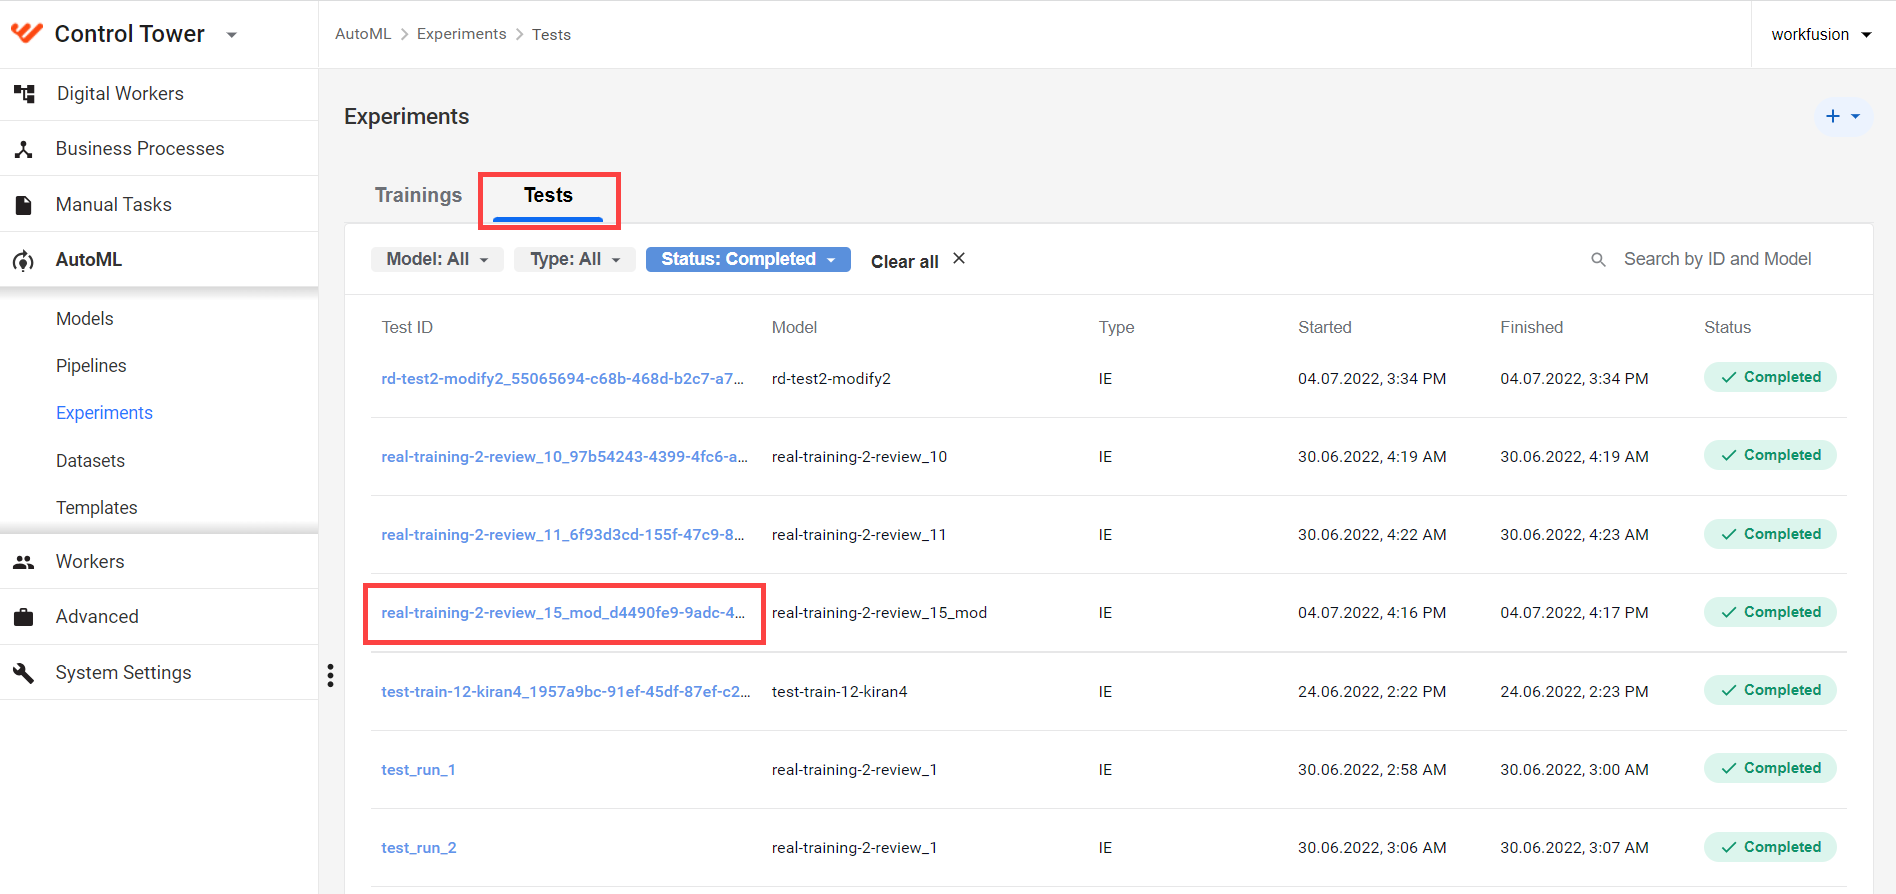Viewport: 1896px width, 894px height.
Task: Open the test_run_1 link
Action: [x=418, y=770]
